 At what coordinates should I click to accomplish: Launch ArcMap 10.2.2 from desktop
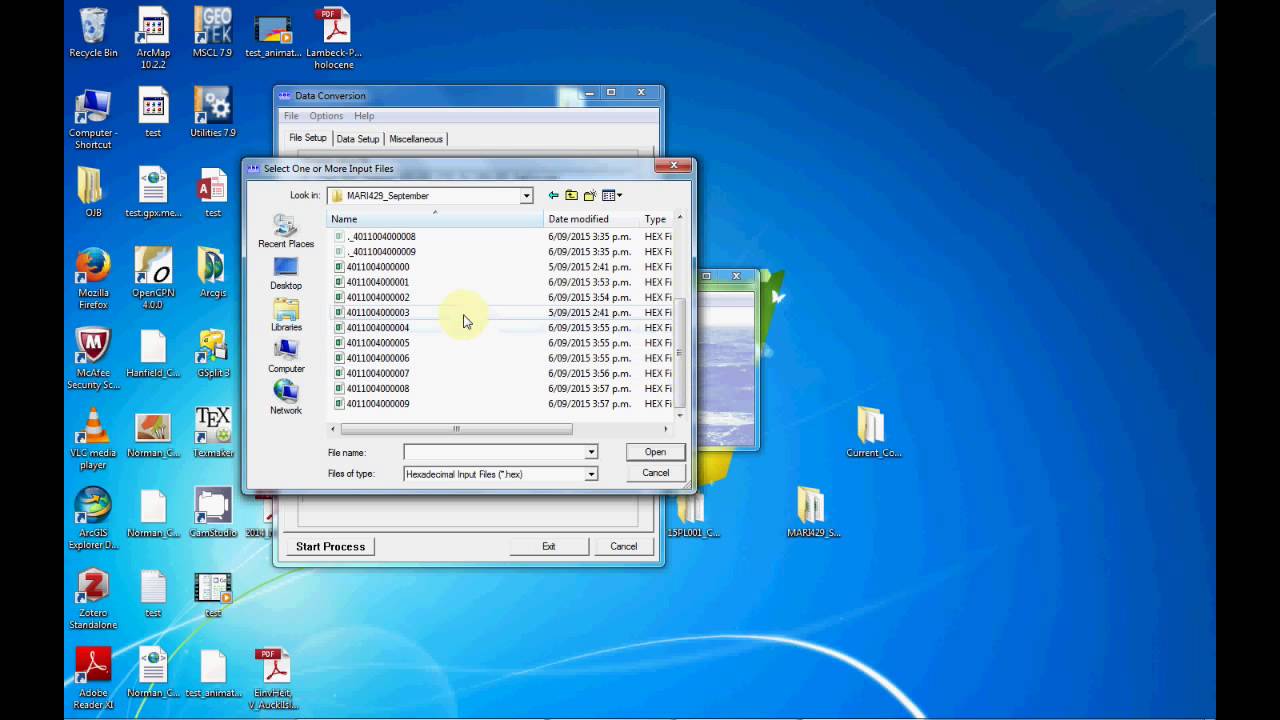click(153, 38)
